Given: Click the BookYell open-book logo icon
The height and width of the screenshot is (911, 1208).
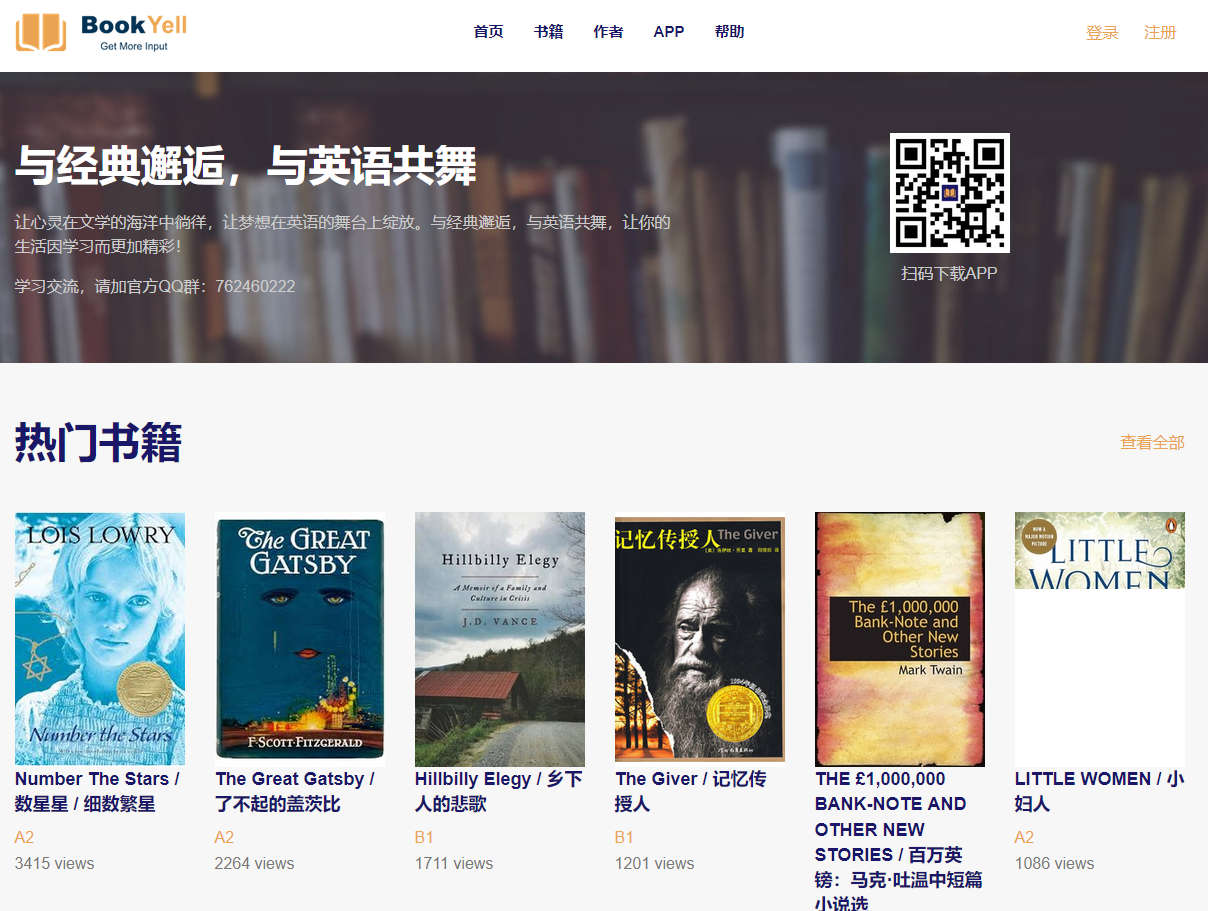Looking at the screenshot, I should point(41,32).
